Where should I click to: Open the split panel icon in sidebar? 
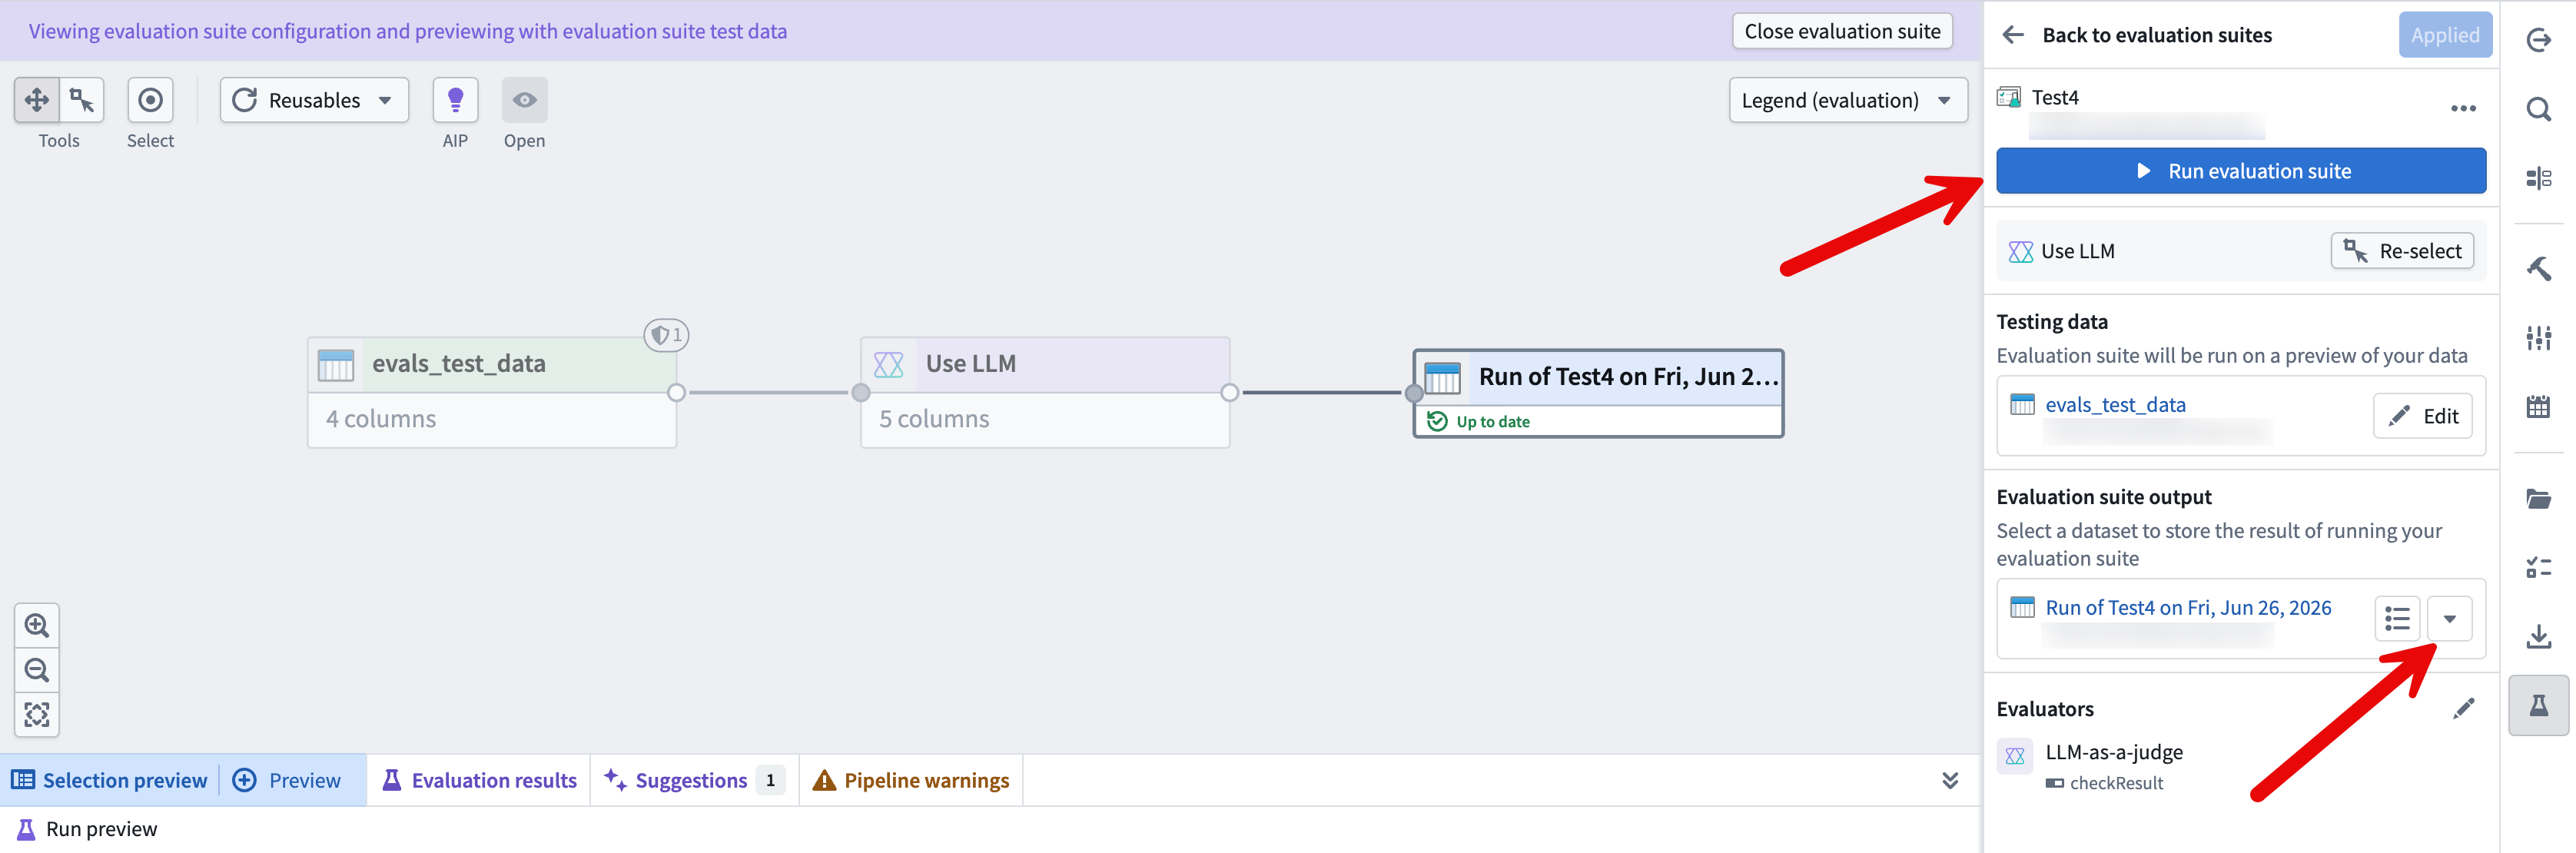pos(2538,178)
